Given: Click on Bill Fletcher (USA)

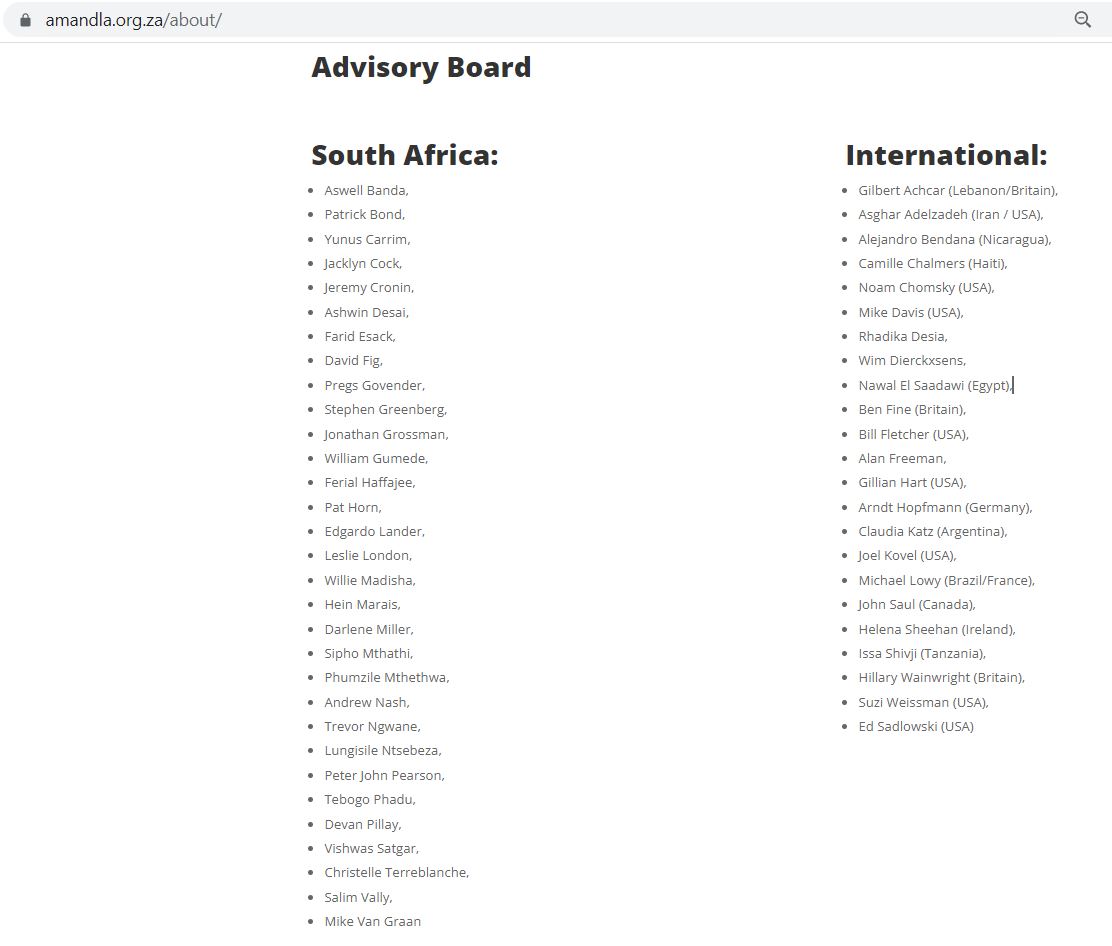Looking at the screenshot, I should coord(913,434).
